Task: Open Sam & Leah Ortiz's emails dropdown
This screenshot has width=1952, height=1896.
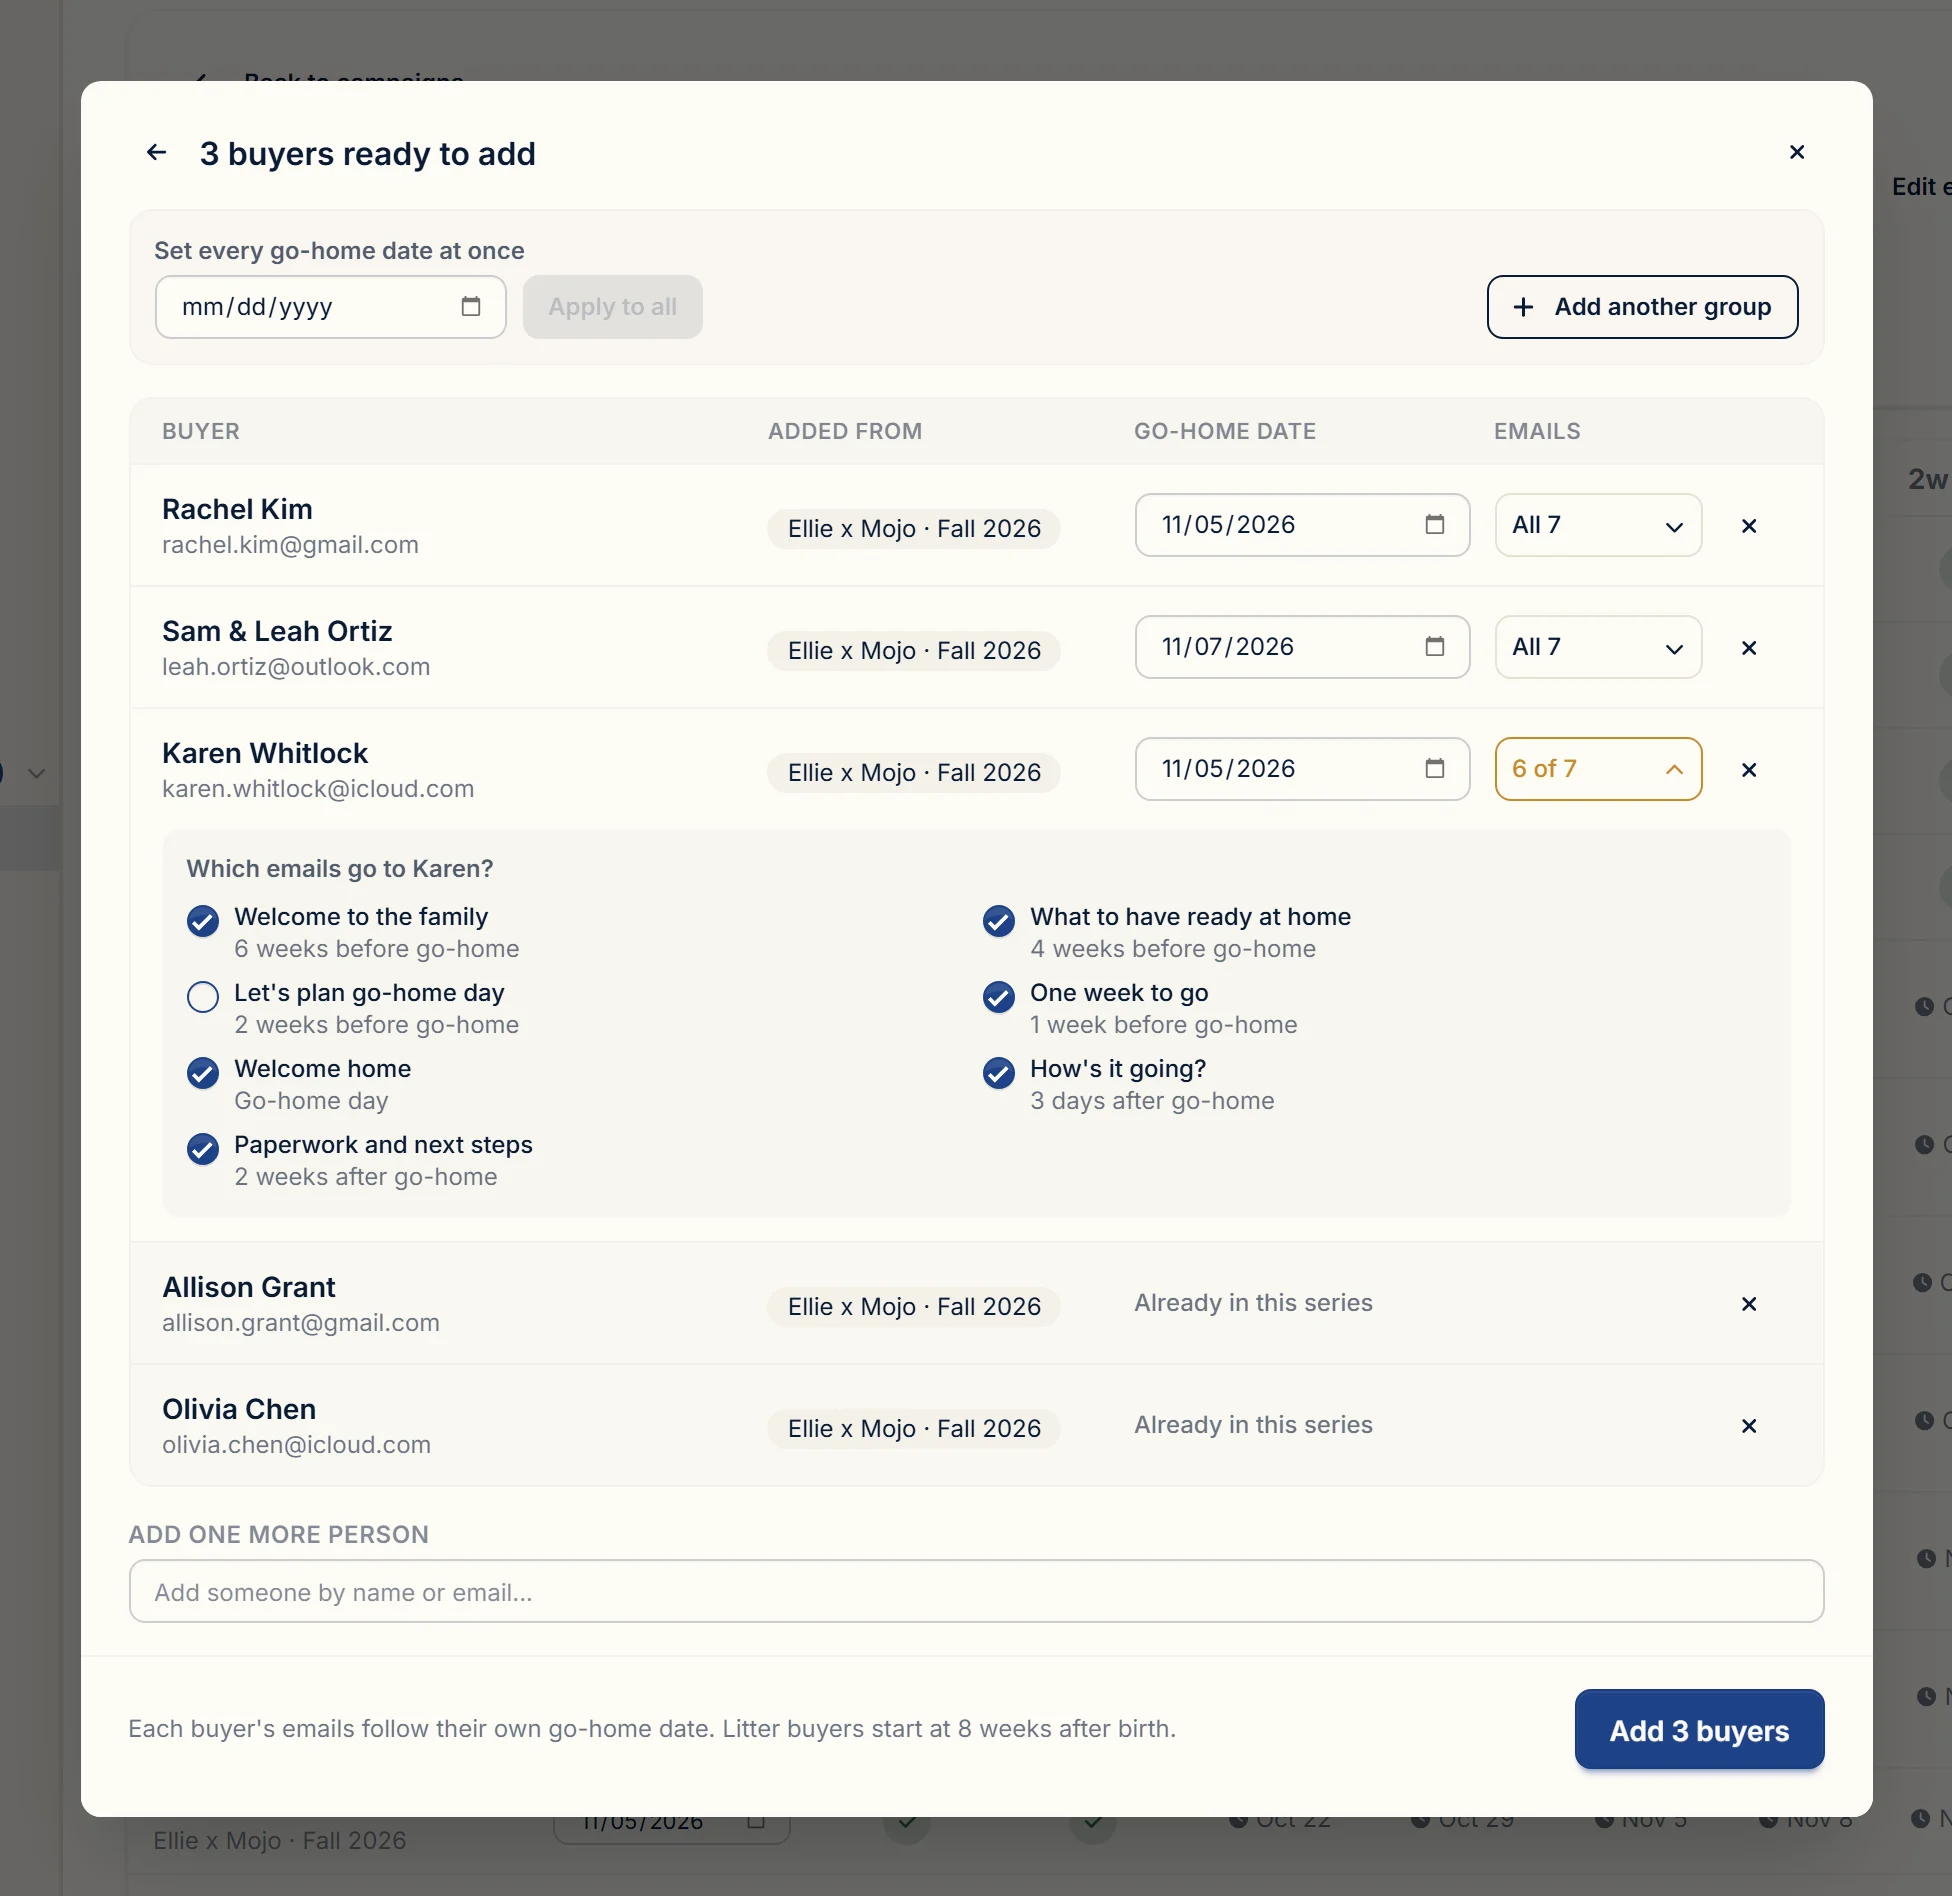Action: pos(1598,647)
